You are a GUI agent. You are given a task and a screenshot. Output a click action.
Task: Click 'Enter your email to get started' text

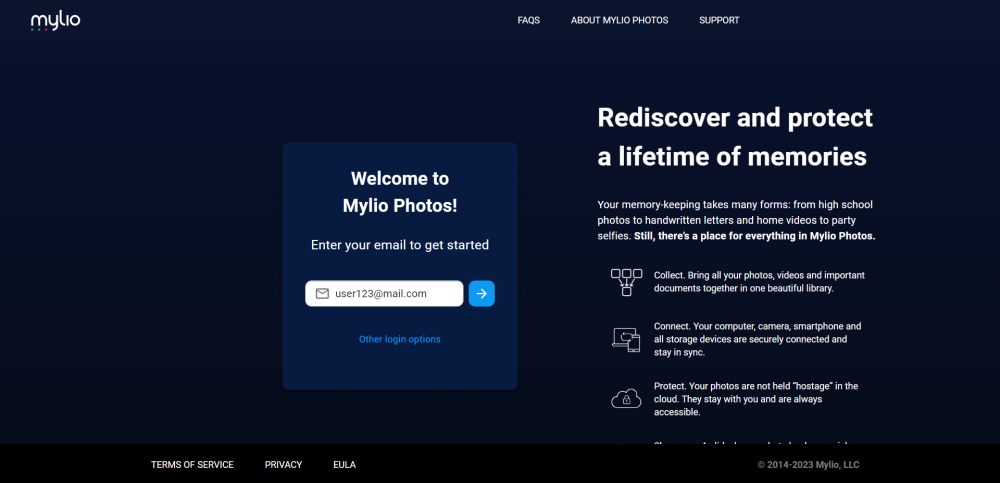400,245
